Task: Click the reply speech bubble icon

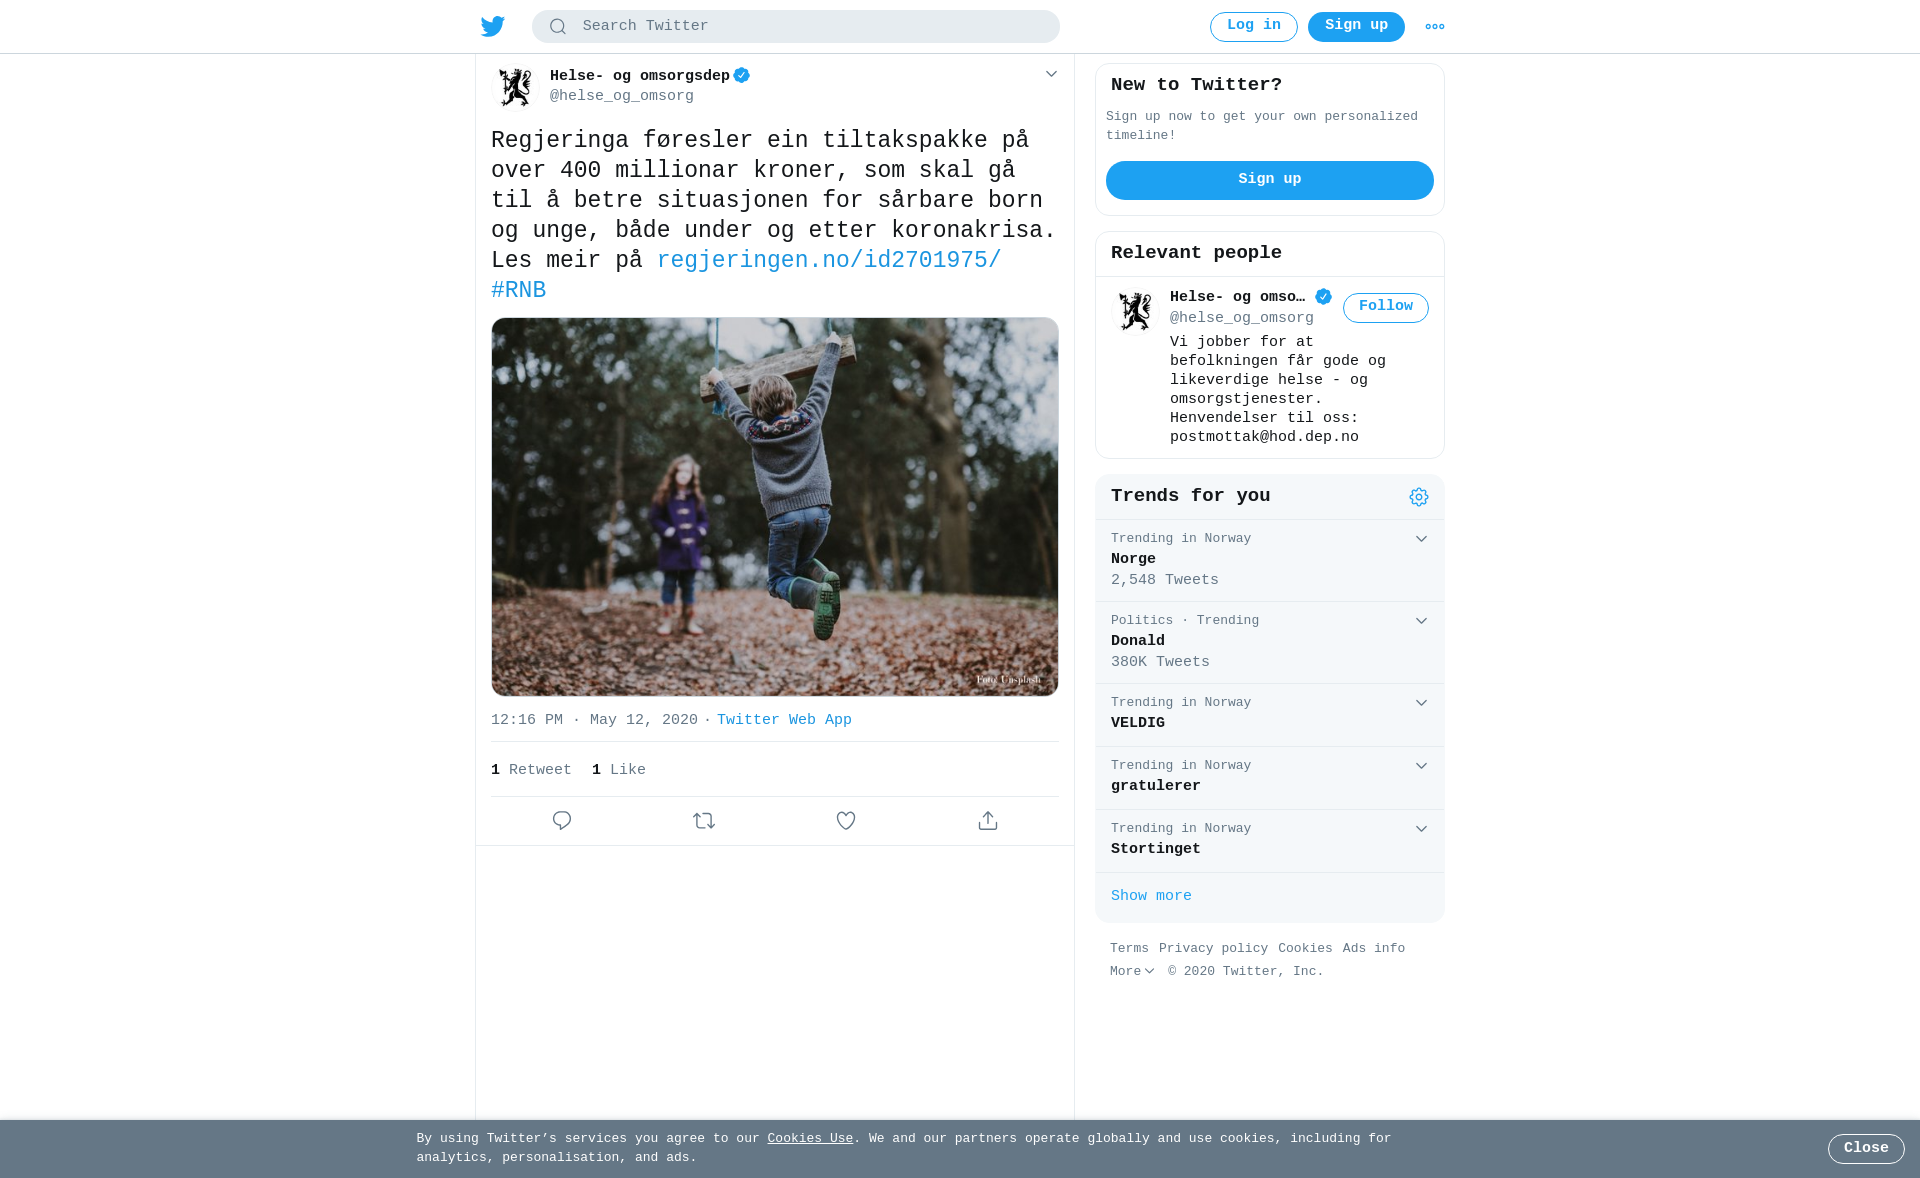Action: tap(562, 821)
